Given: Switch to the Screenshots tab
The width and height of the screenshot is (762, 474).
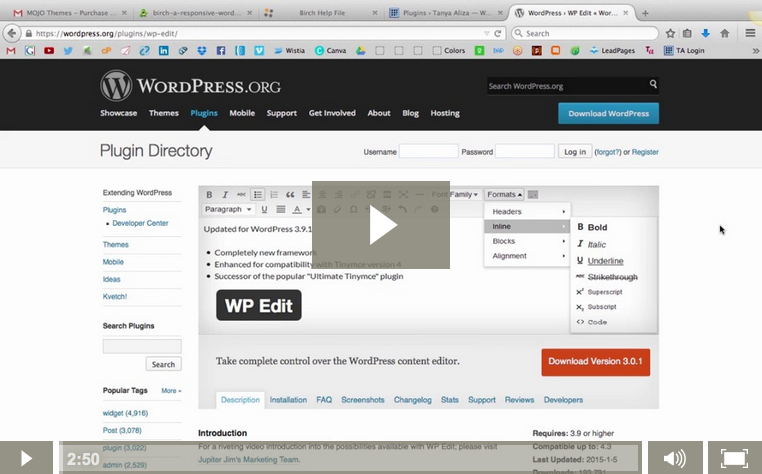Looking at the screenshot, I should point(363,400).
